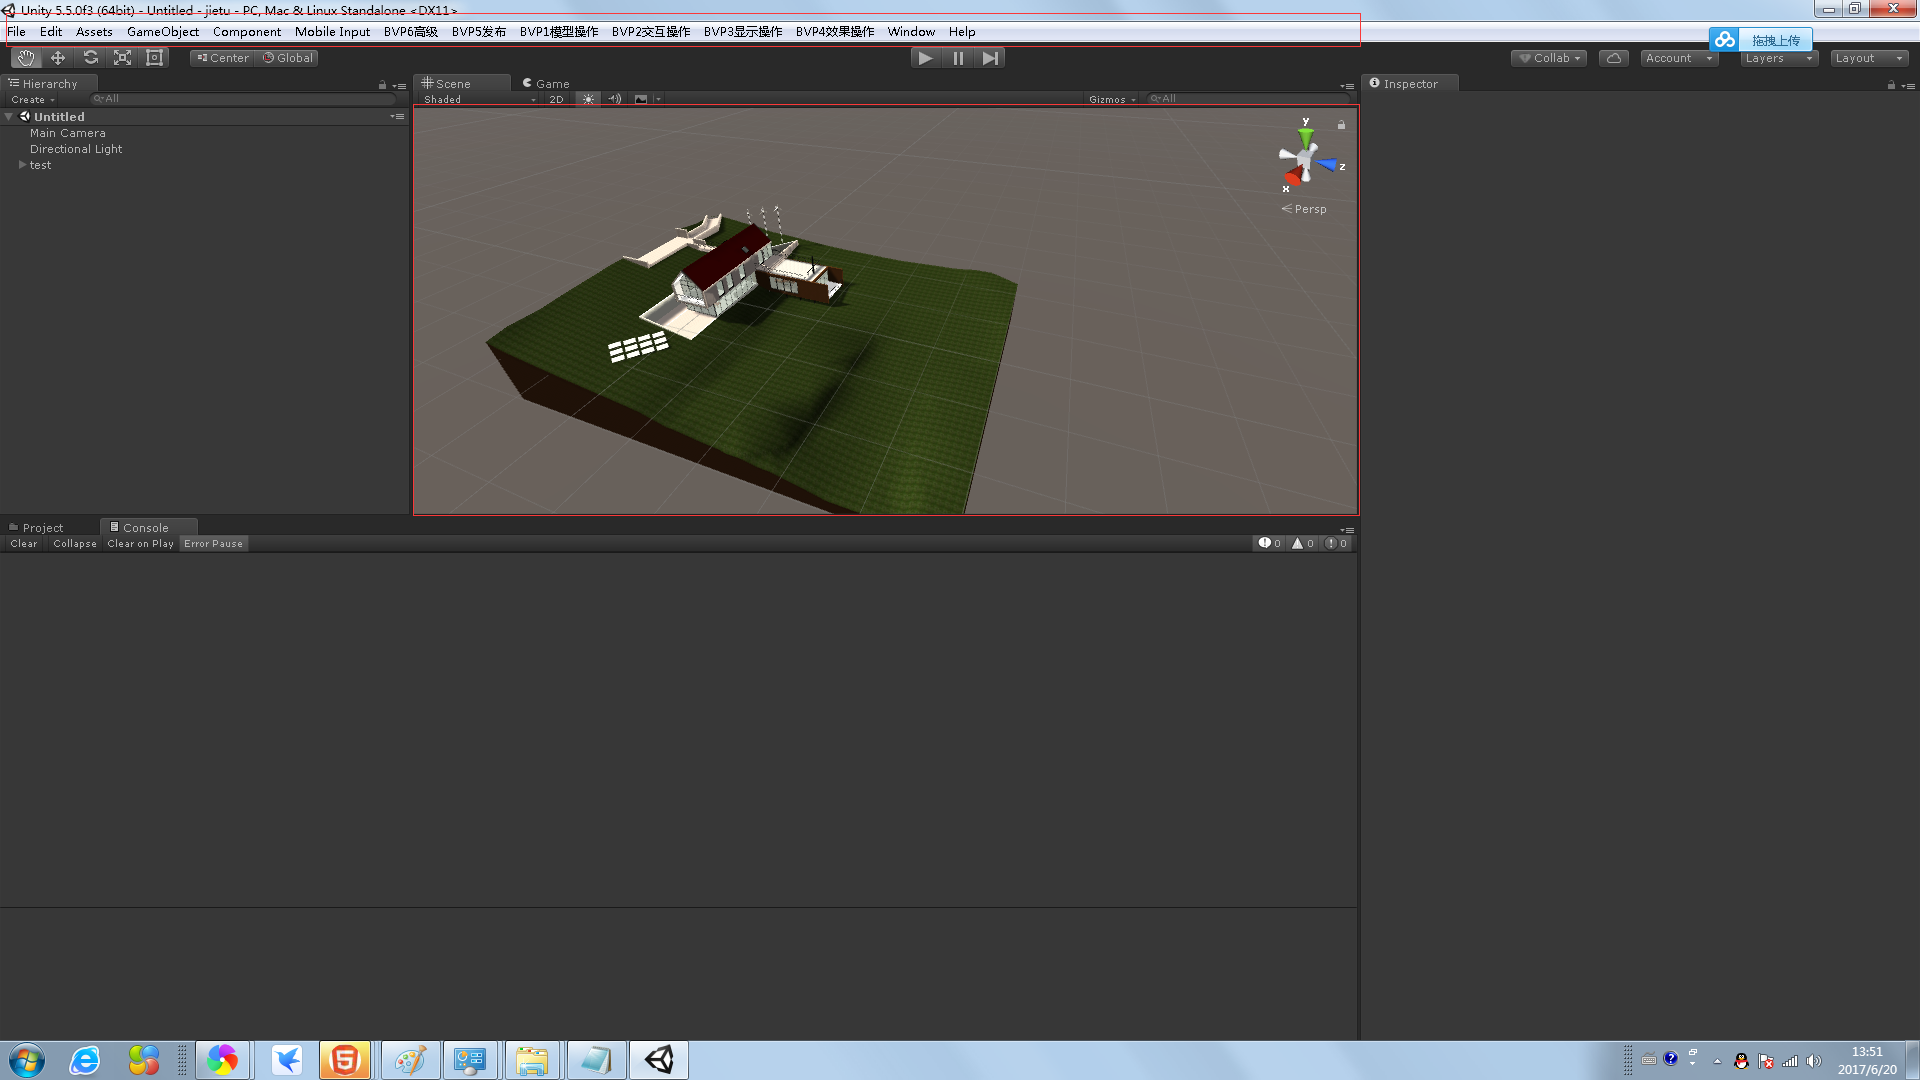Click the Step frame button
Viewport: 1920px width, 1080px height.
click(x=990, y=58)
